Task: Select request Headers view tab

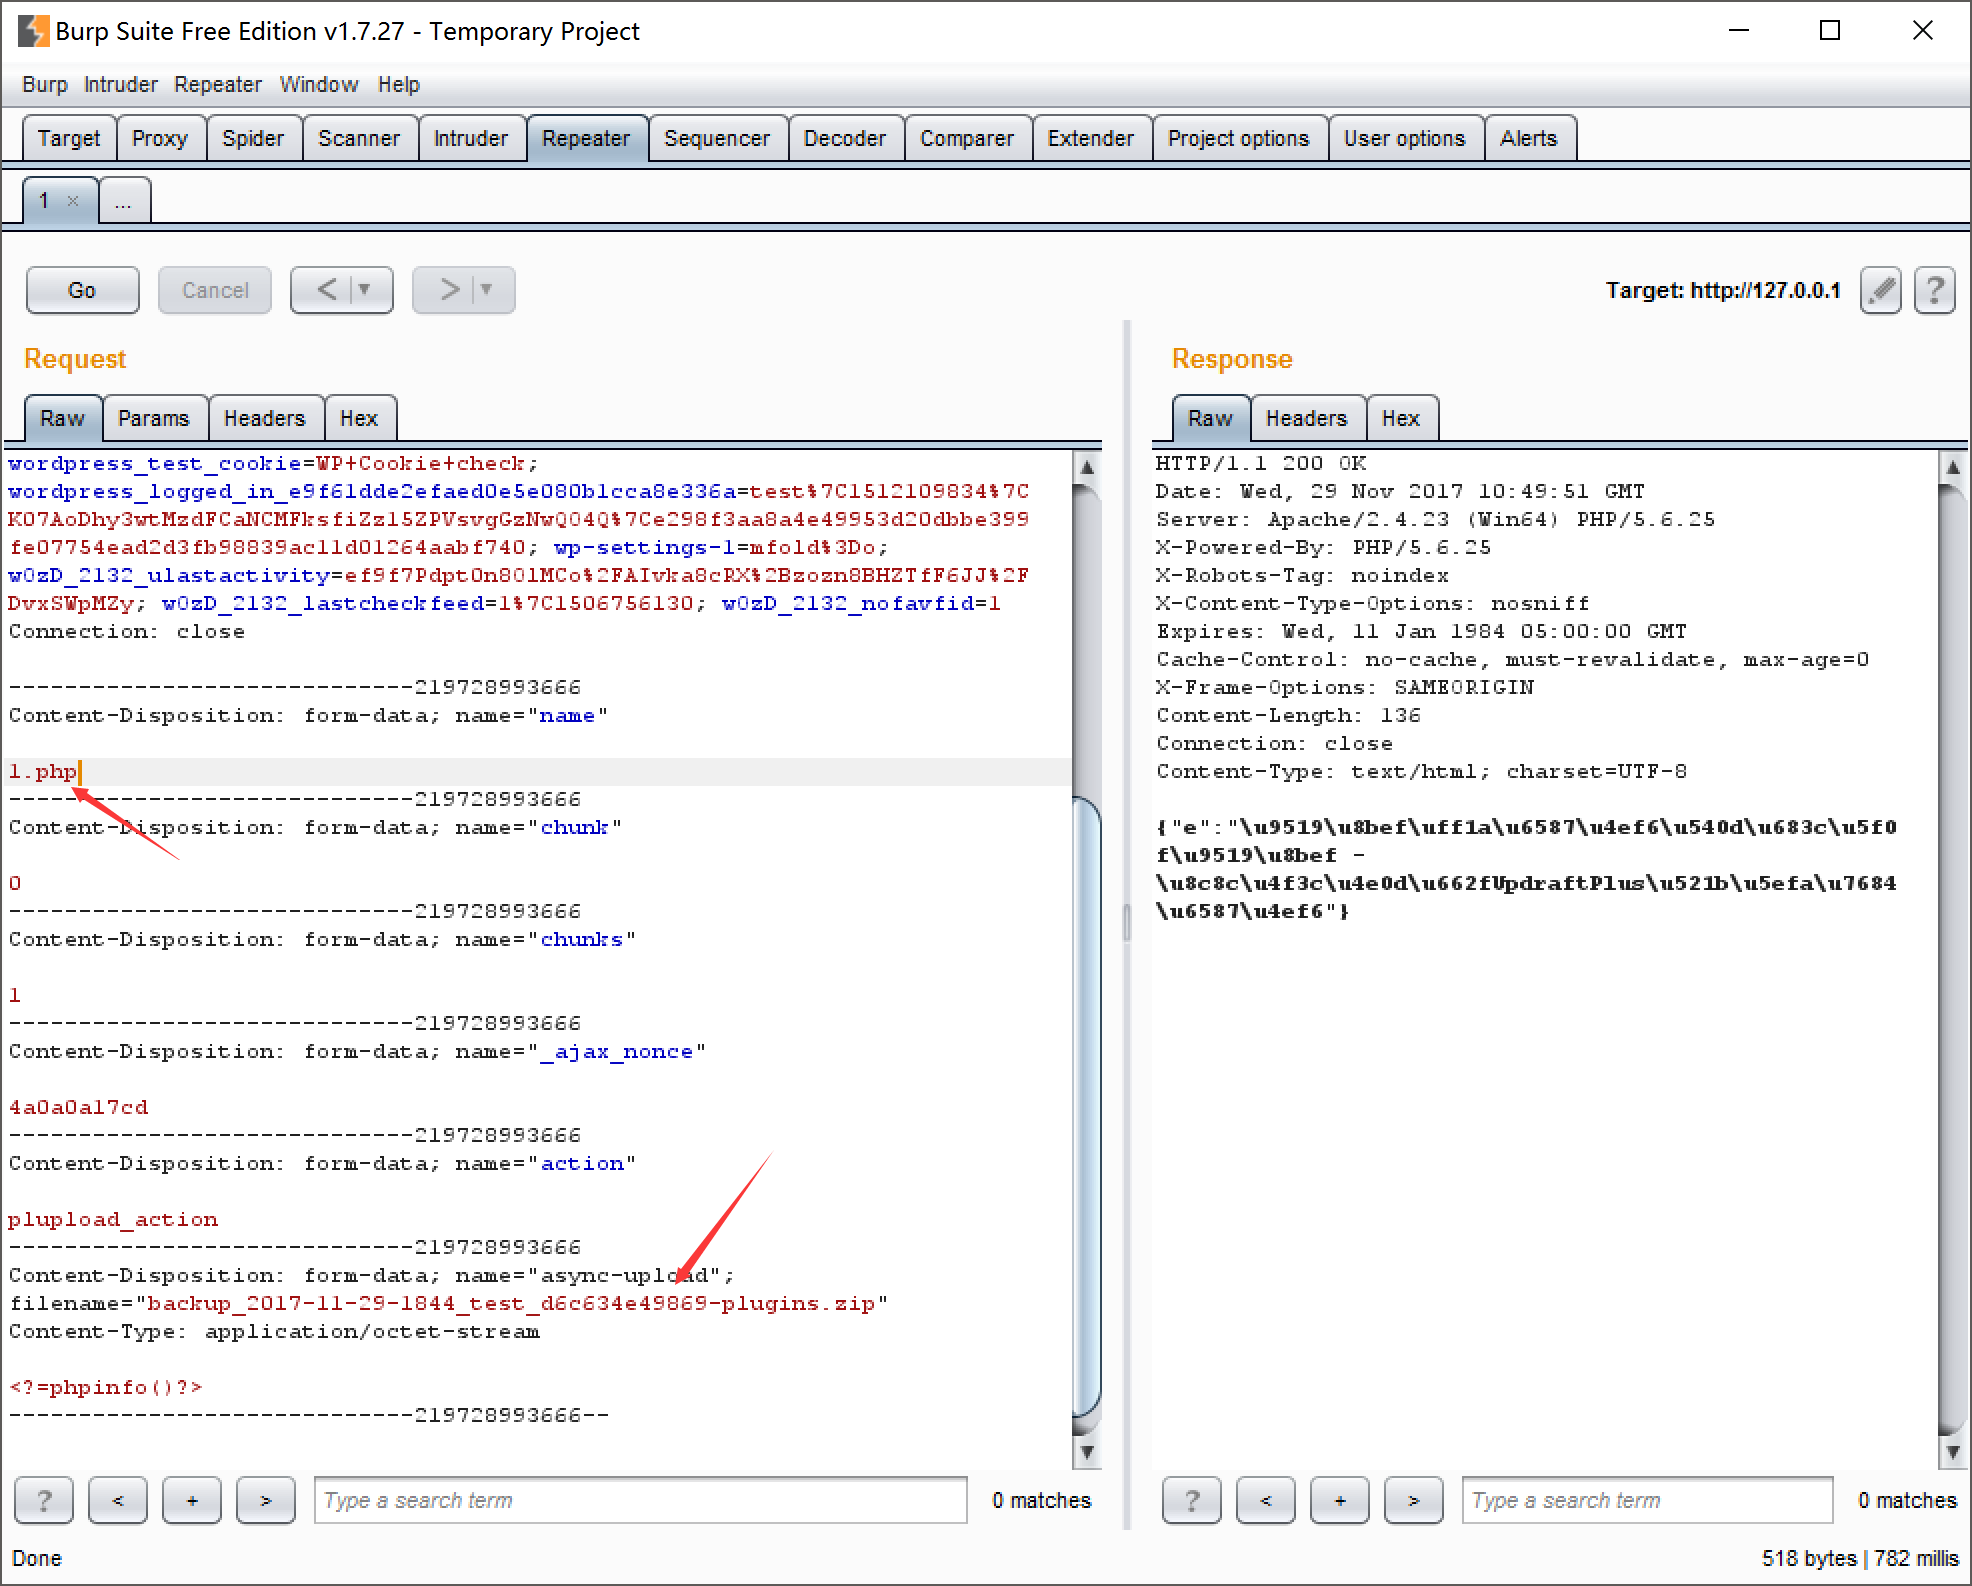Action: click(x=265, y=418)
